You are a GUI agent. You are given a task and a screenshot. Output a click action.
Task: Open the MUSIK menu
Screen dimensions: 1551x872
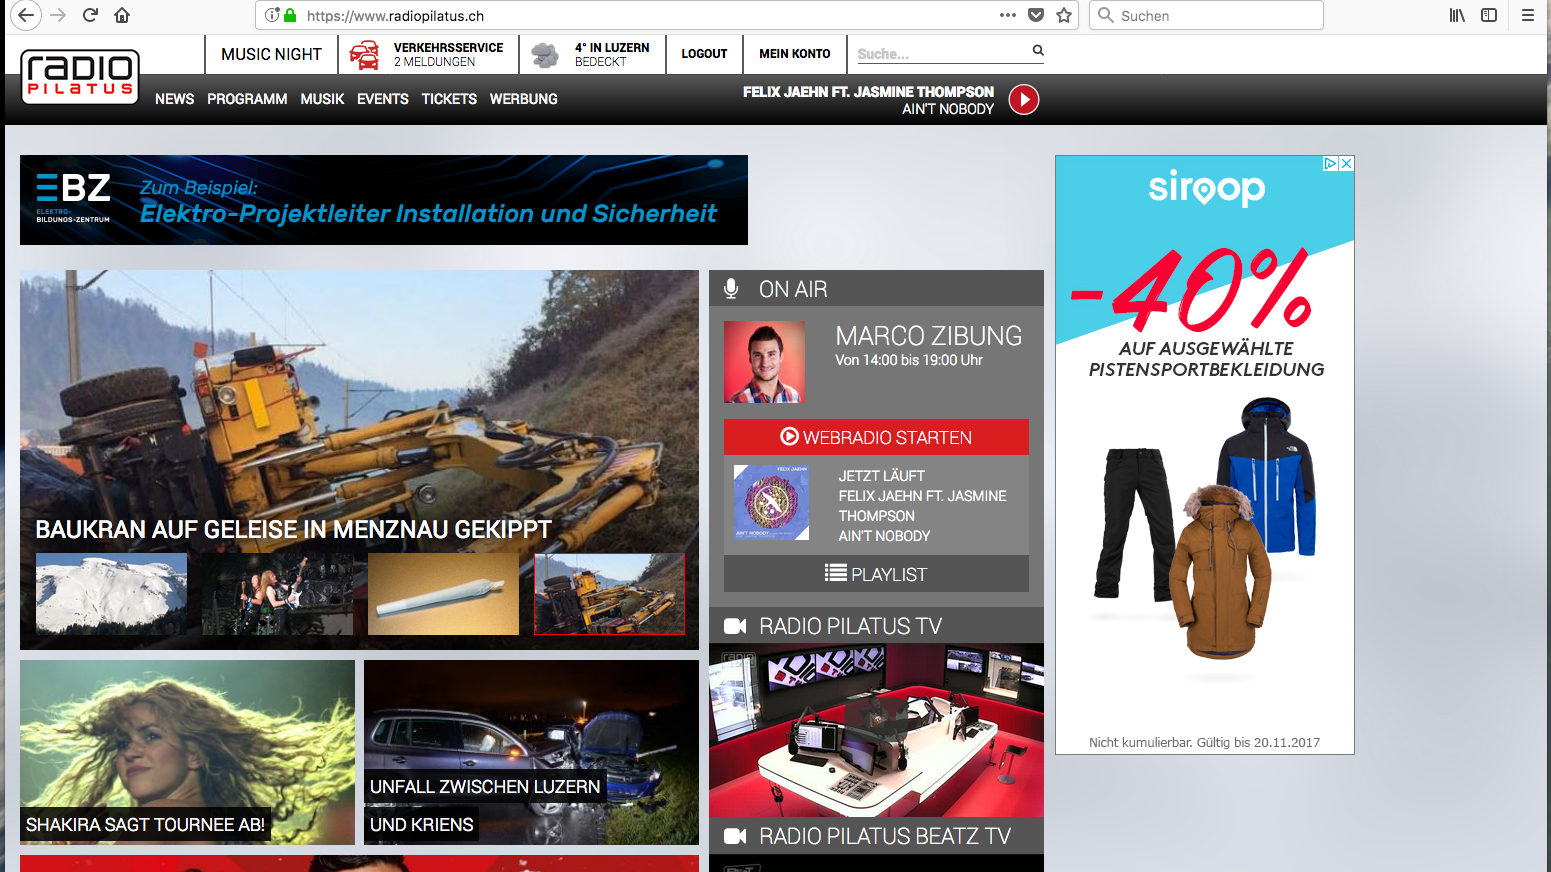click(x=322, y=99)
